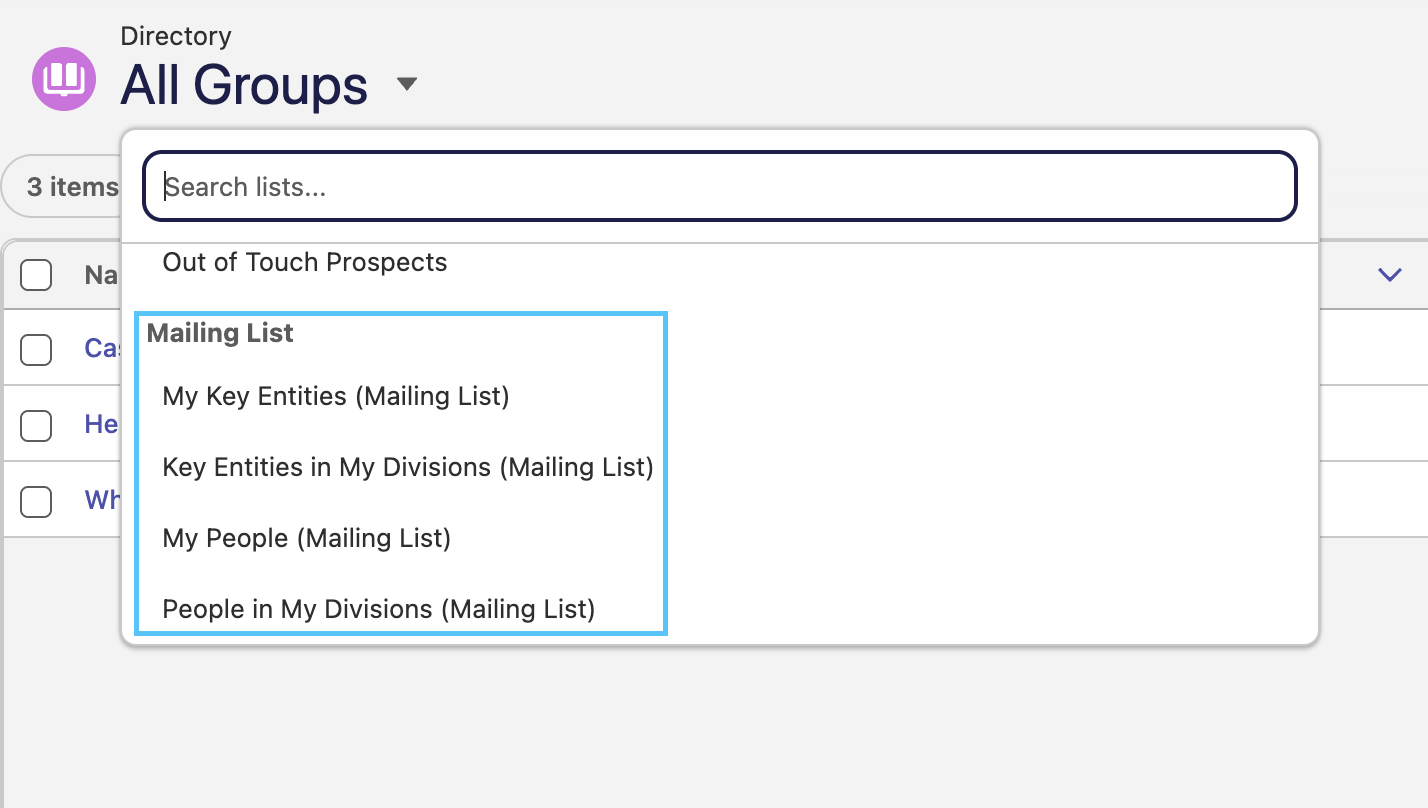Click the 'Na' column header to sort
This screenshot has height=808, width=1428.
point(102,275)
